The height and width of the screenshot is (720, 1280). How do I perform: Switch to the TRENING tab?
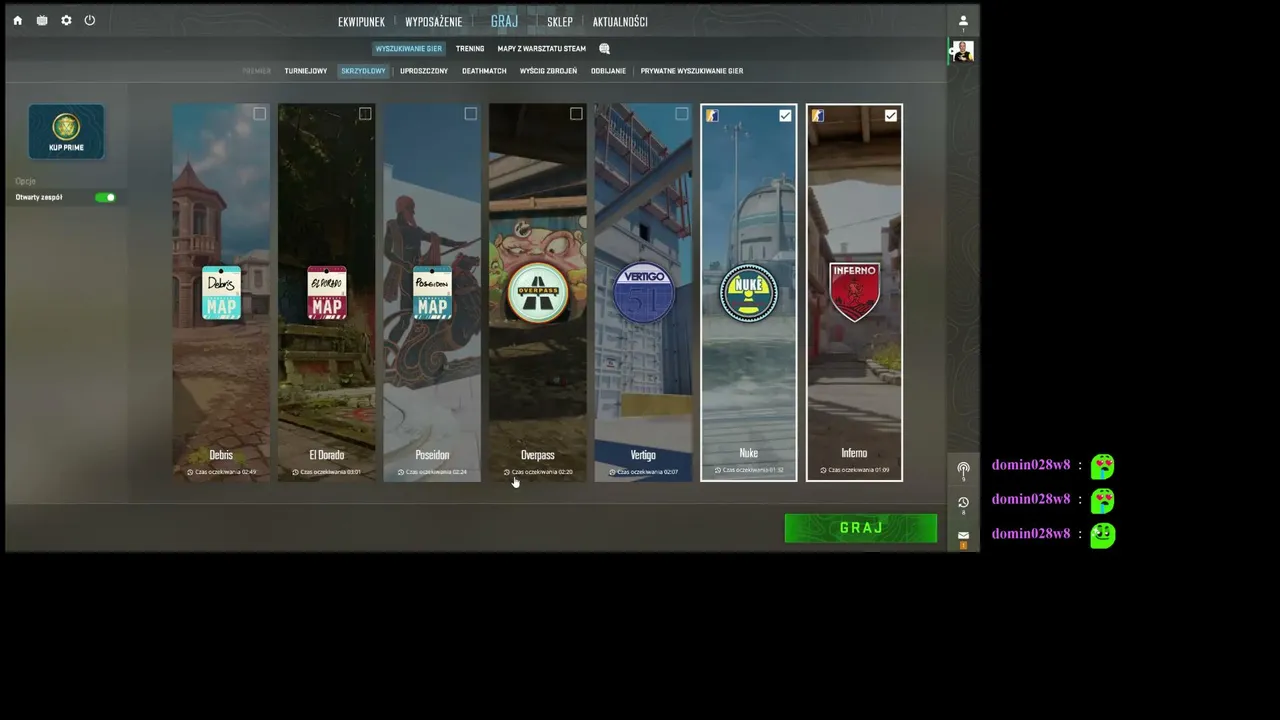[x=470, y=49]
